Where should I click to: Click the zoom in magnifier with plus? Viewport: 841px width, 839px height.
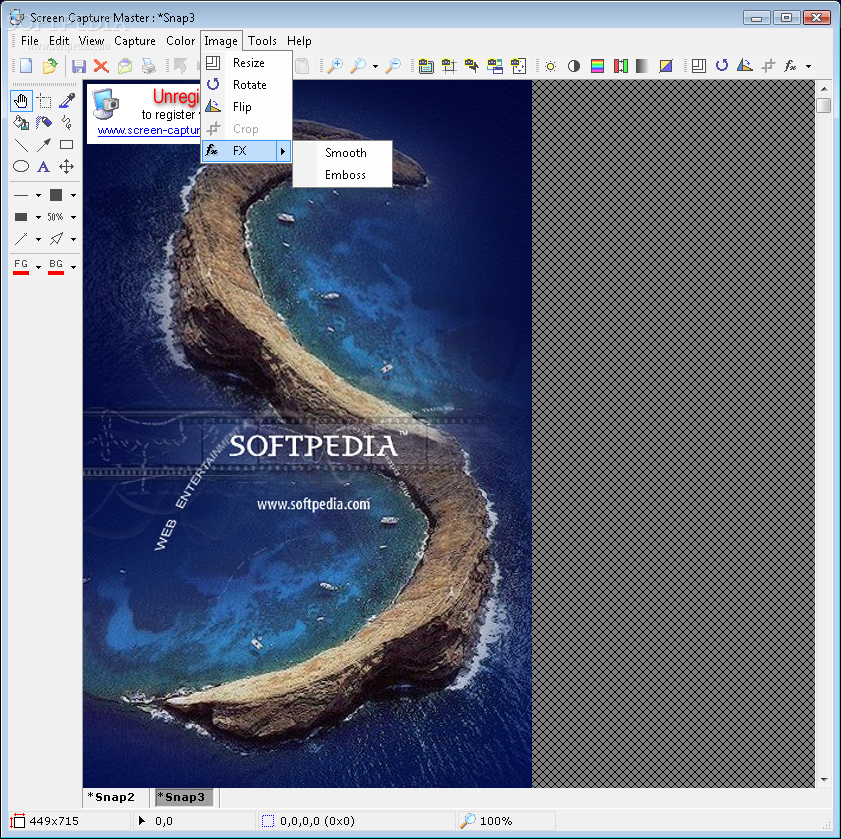coord(335,66)
